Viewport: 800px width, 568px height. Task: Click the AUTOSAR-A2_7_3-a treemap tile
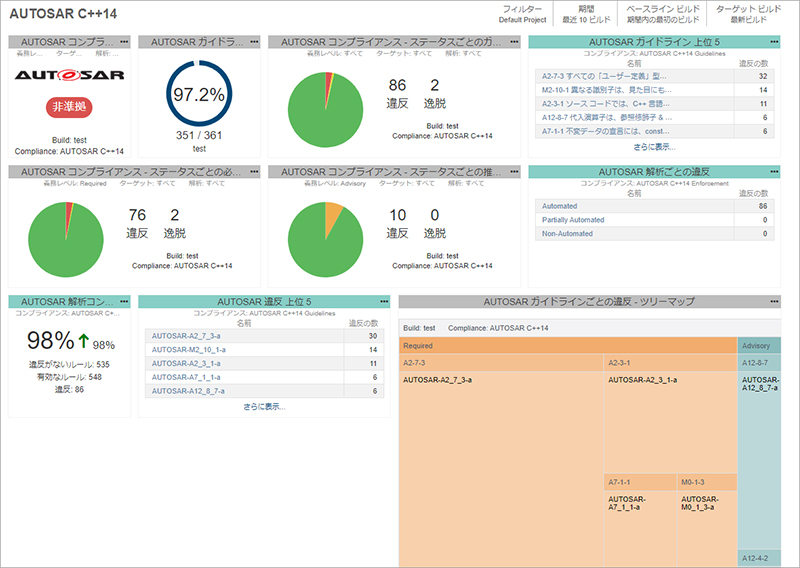coord(501,470)
